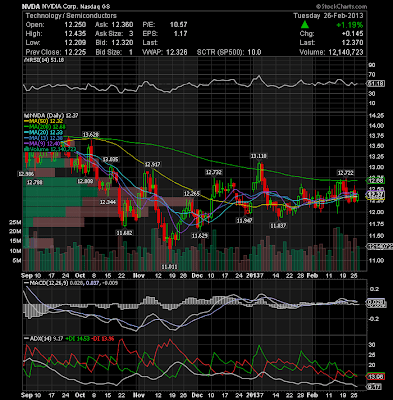The width and height of the screenshot is (393, 400).
Task: Click the 11.629 low price label
Action: click(x=200, y=236)
